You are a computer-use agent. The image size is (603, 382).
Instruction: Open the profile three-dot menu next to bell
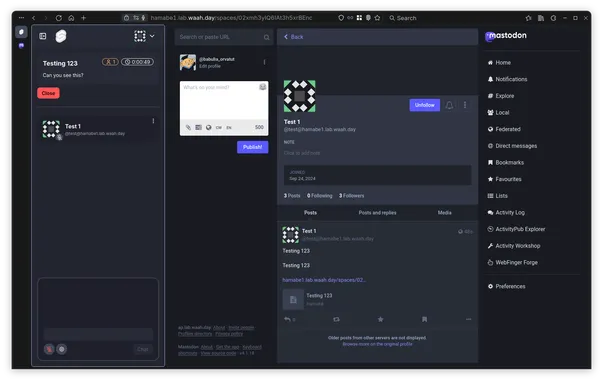pyautogui.click(x=465, y=105)
